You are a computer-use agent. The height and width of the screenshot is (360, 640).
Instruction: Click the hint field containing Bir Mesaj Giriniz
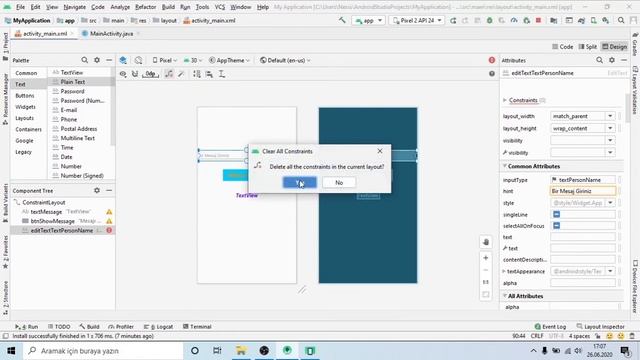tap(582, 191)
